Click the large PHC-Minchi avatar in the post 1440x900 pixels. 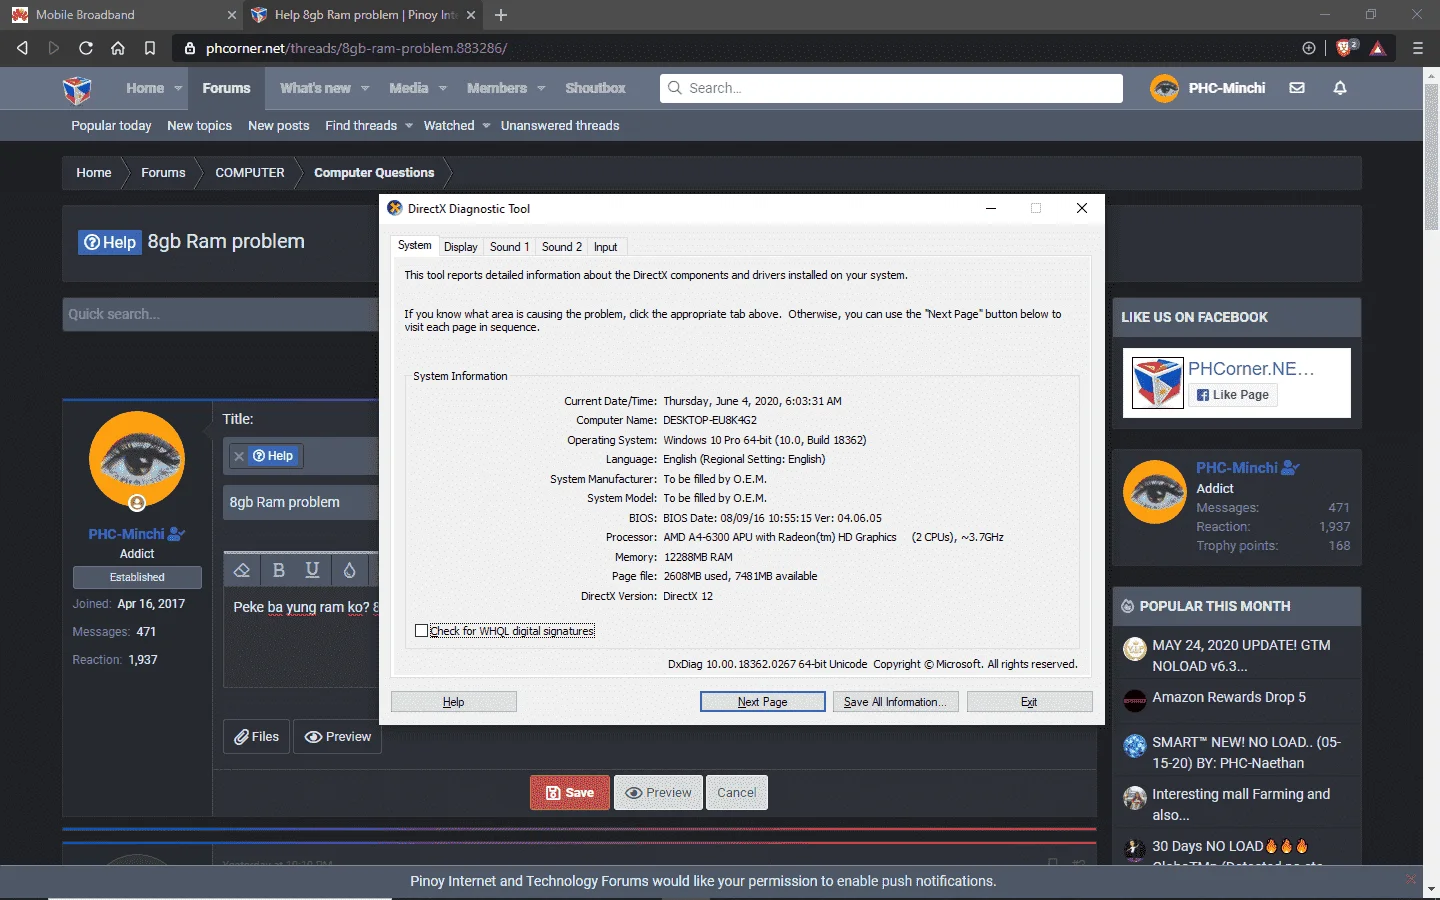point(137,460)
